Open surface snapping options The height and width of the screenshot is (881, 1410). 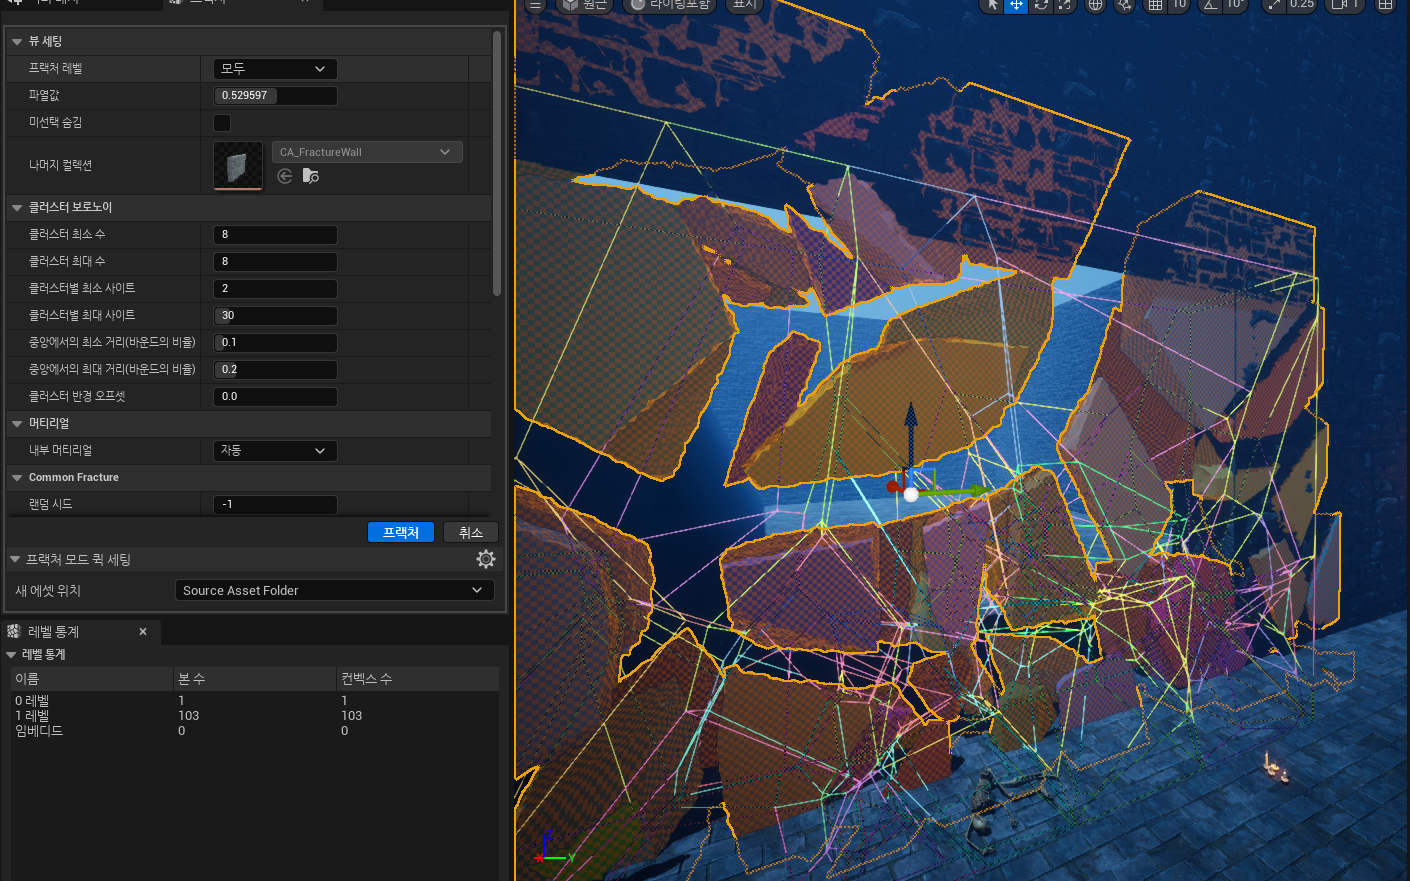pyautogui.click(x=1125, y=5)
